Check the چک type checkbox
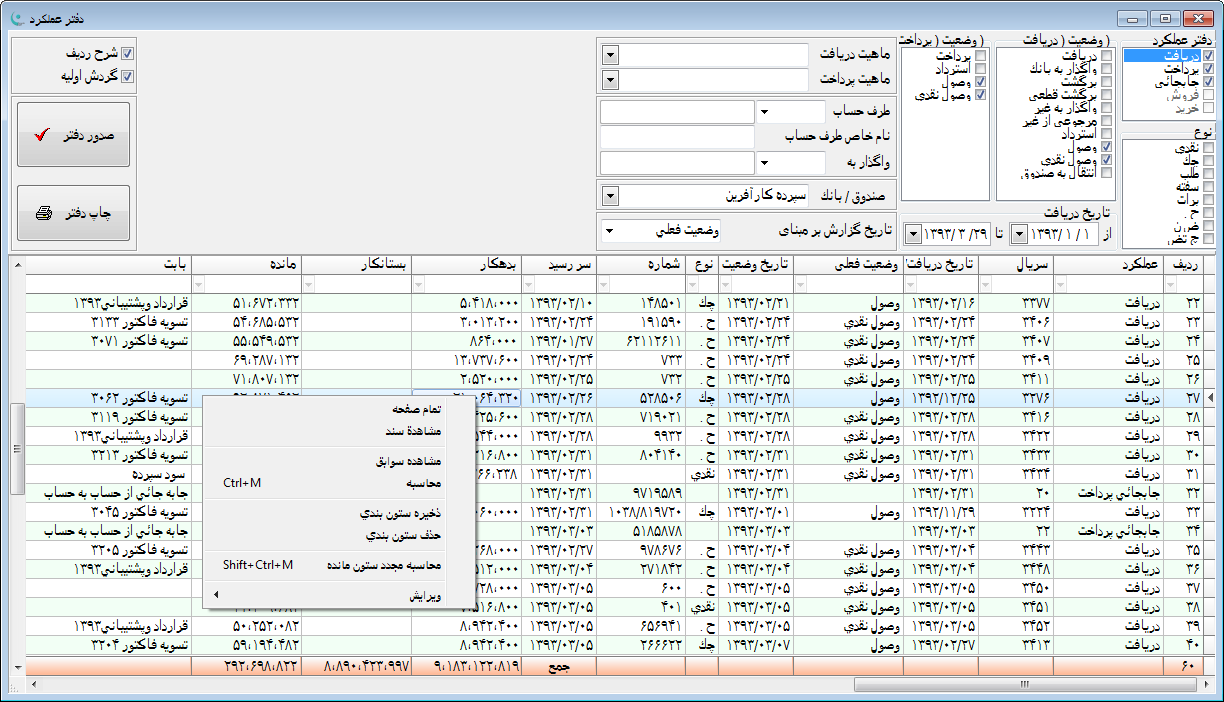 1209,161
